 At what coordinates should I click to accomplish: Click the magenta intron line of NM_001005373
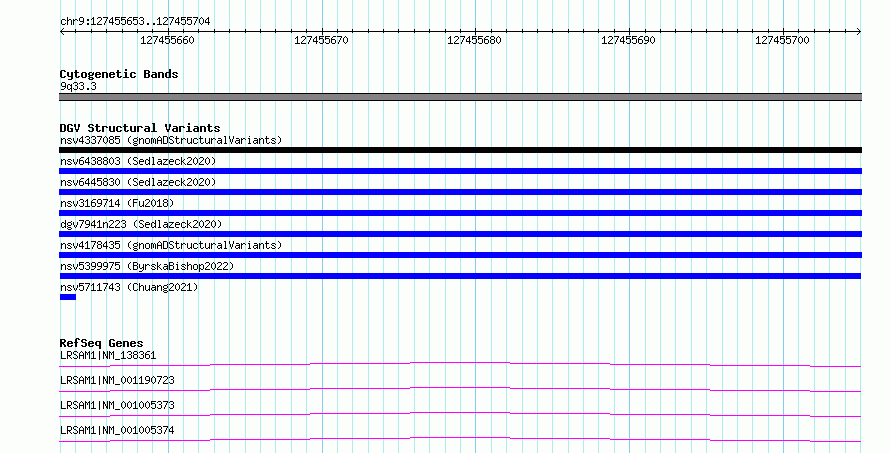tap(460, 414)
